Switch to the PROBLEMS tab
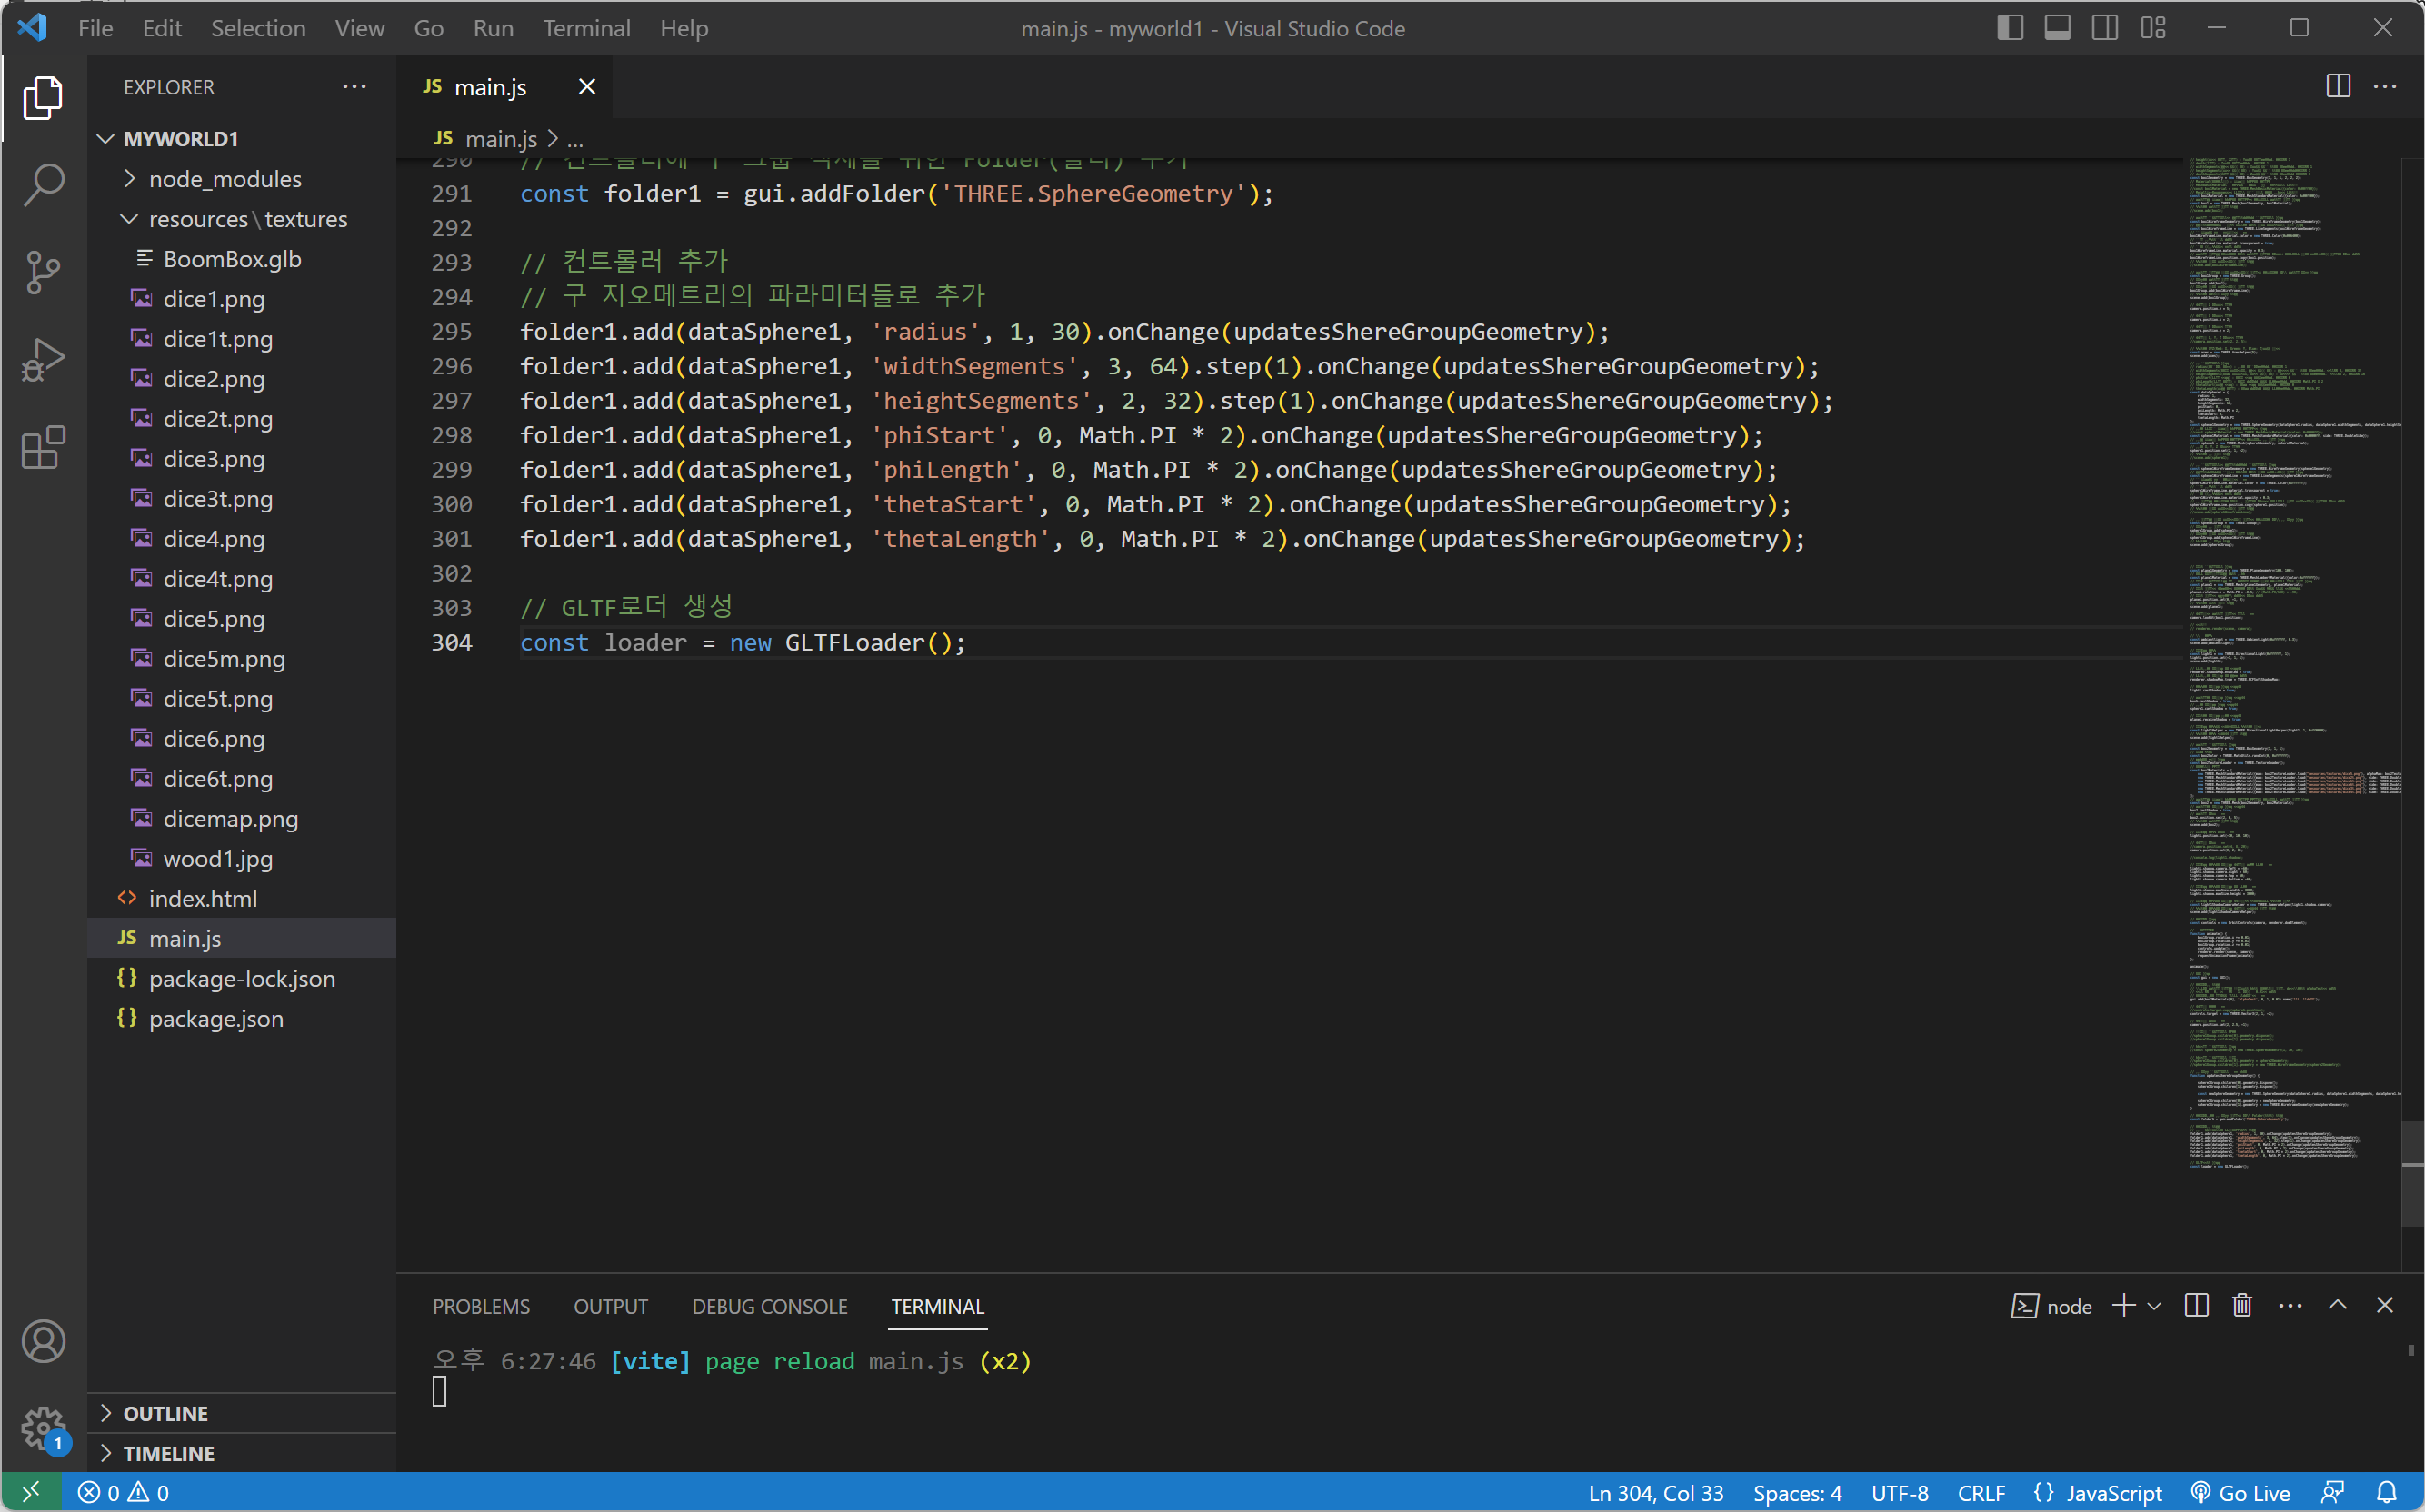Screen dimensions: 2425x1512 [481, 1306]
